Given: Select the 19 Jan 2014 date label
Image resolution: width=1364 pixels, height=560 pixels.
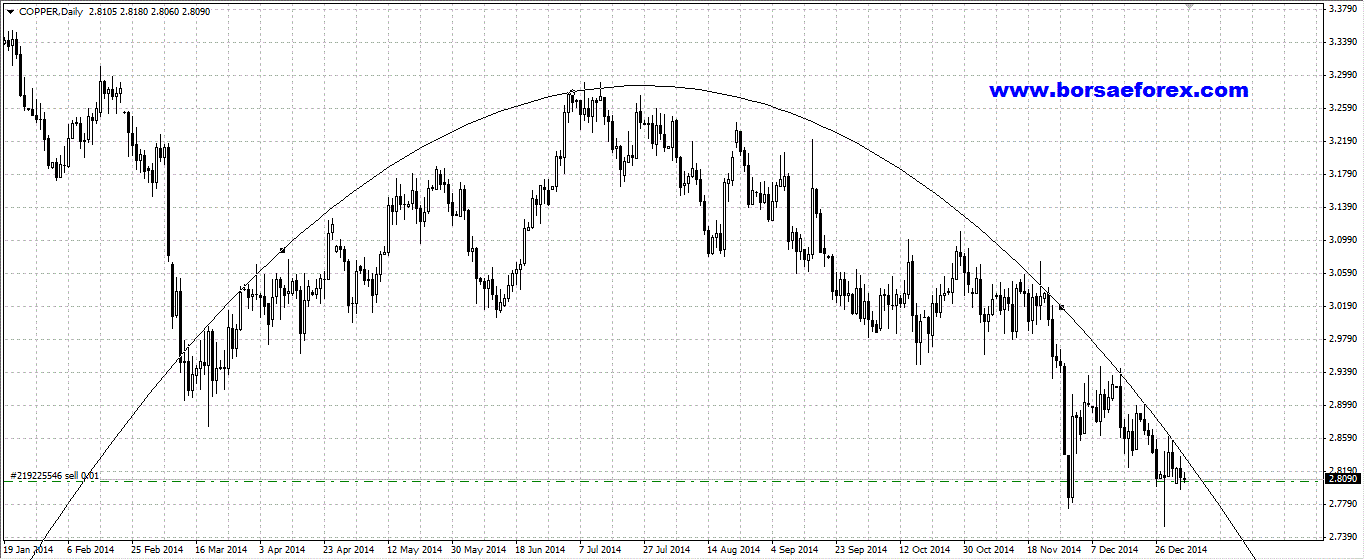Looking at the screenshot, I should point(28,550).
